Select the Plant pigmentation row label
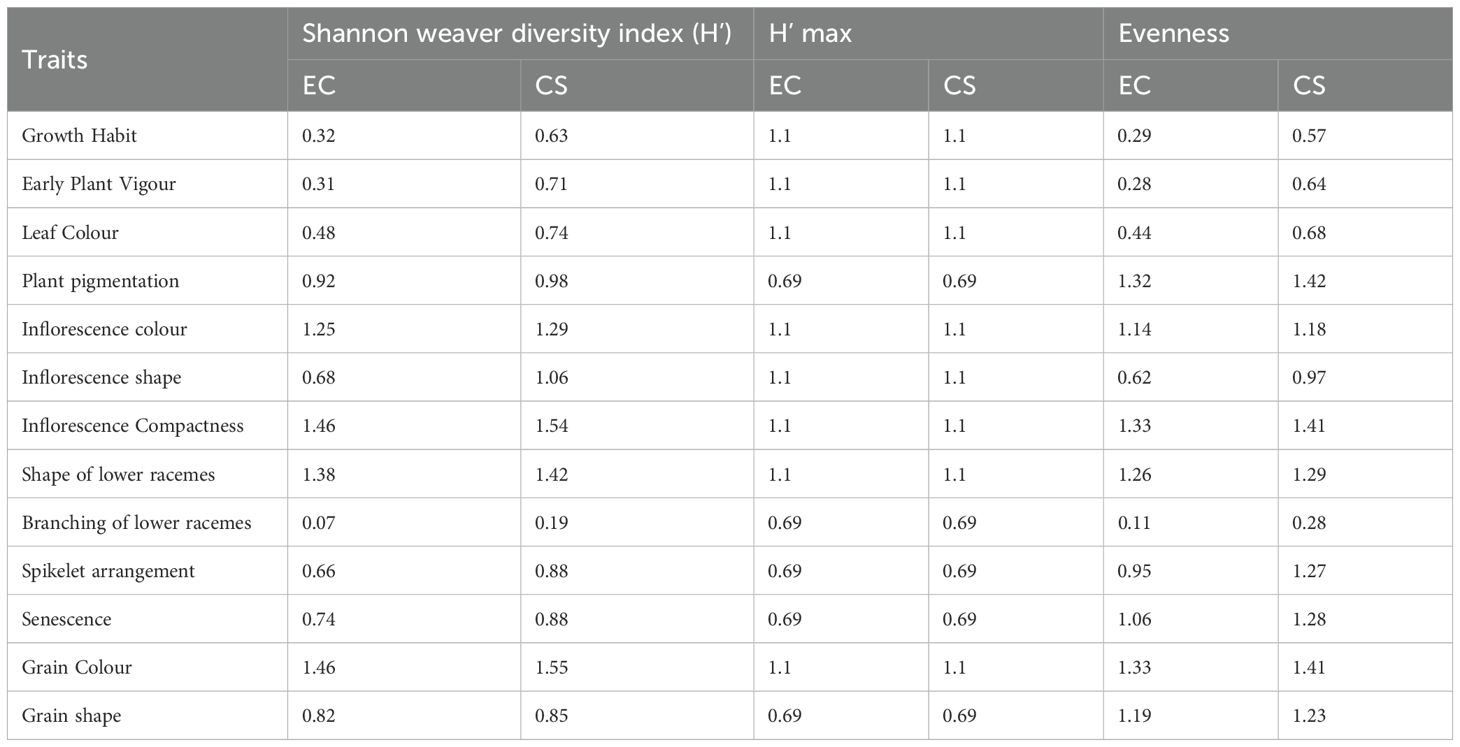Screen dimensions: 1460x747 pos(100,281)
